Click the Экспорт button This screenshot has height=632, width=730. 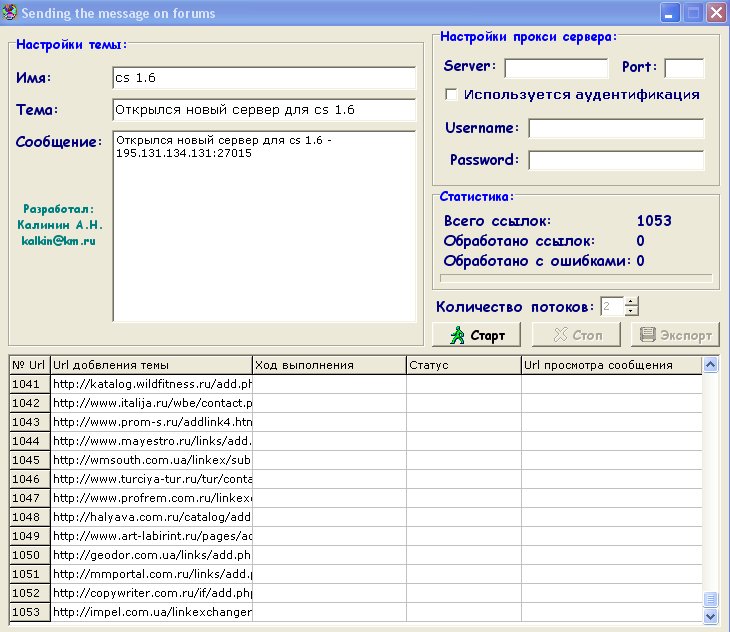(x=675, y=335)
